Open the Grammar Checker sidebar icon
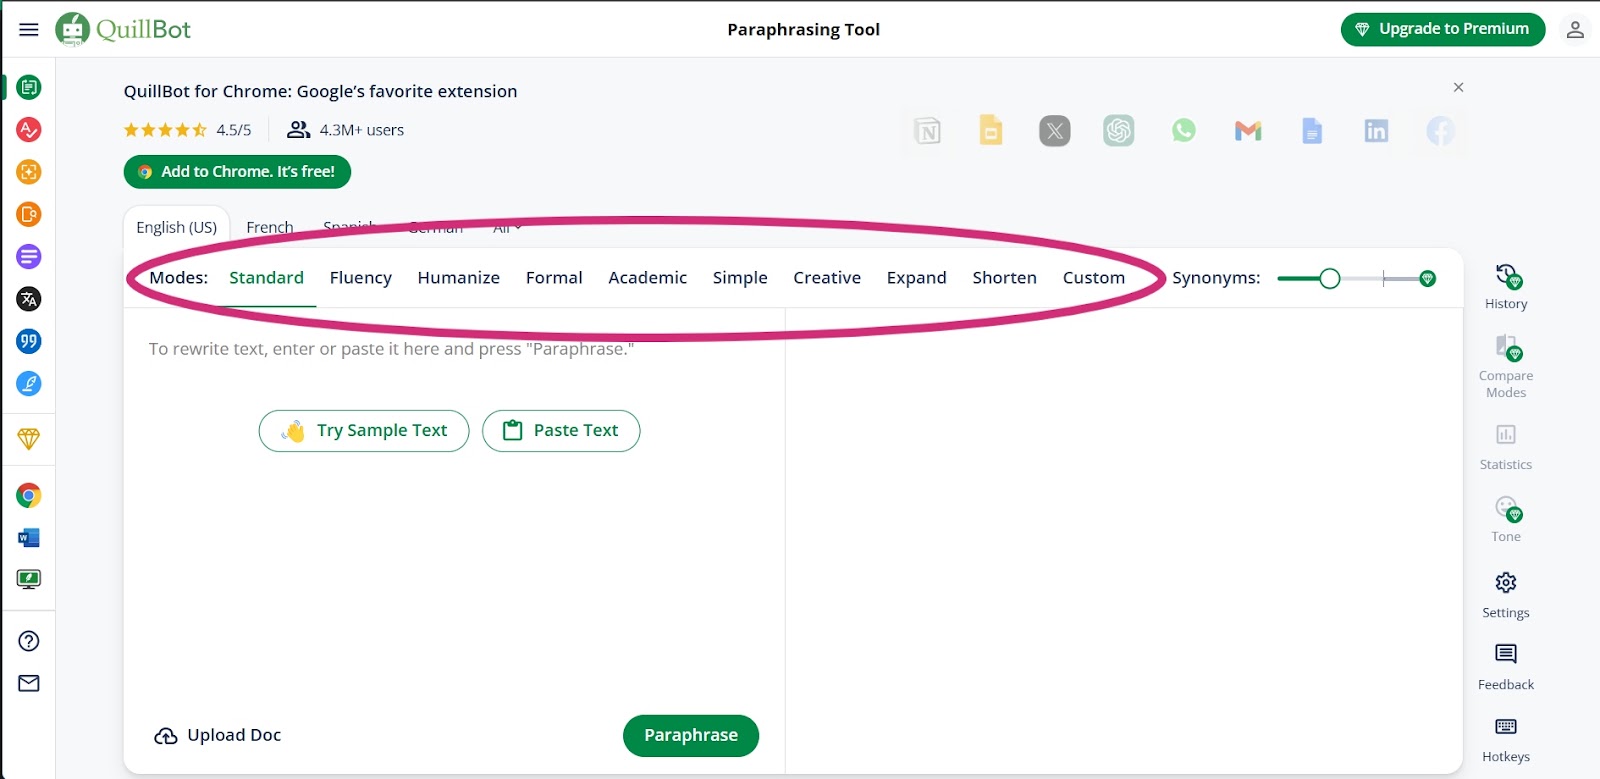 point(29,130)
